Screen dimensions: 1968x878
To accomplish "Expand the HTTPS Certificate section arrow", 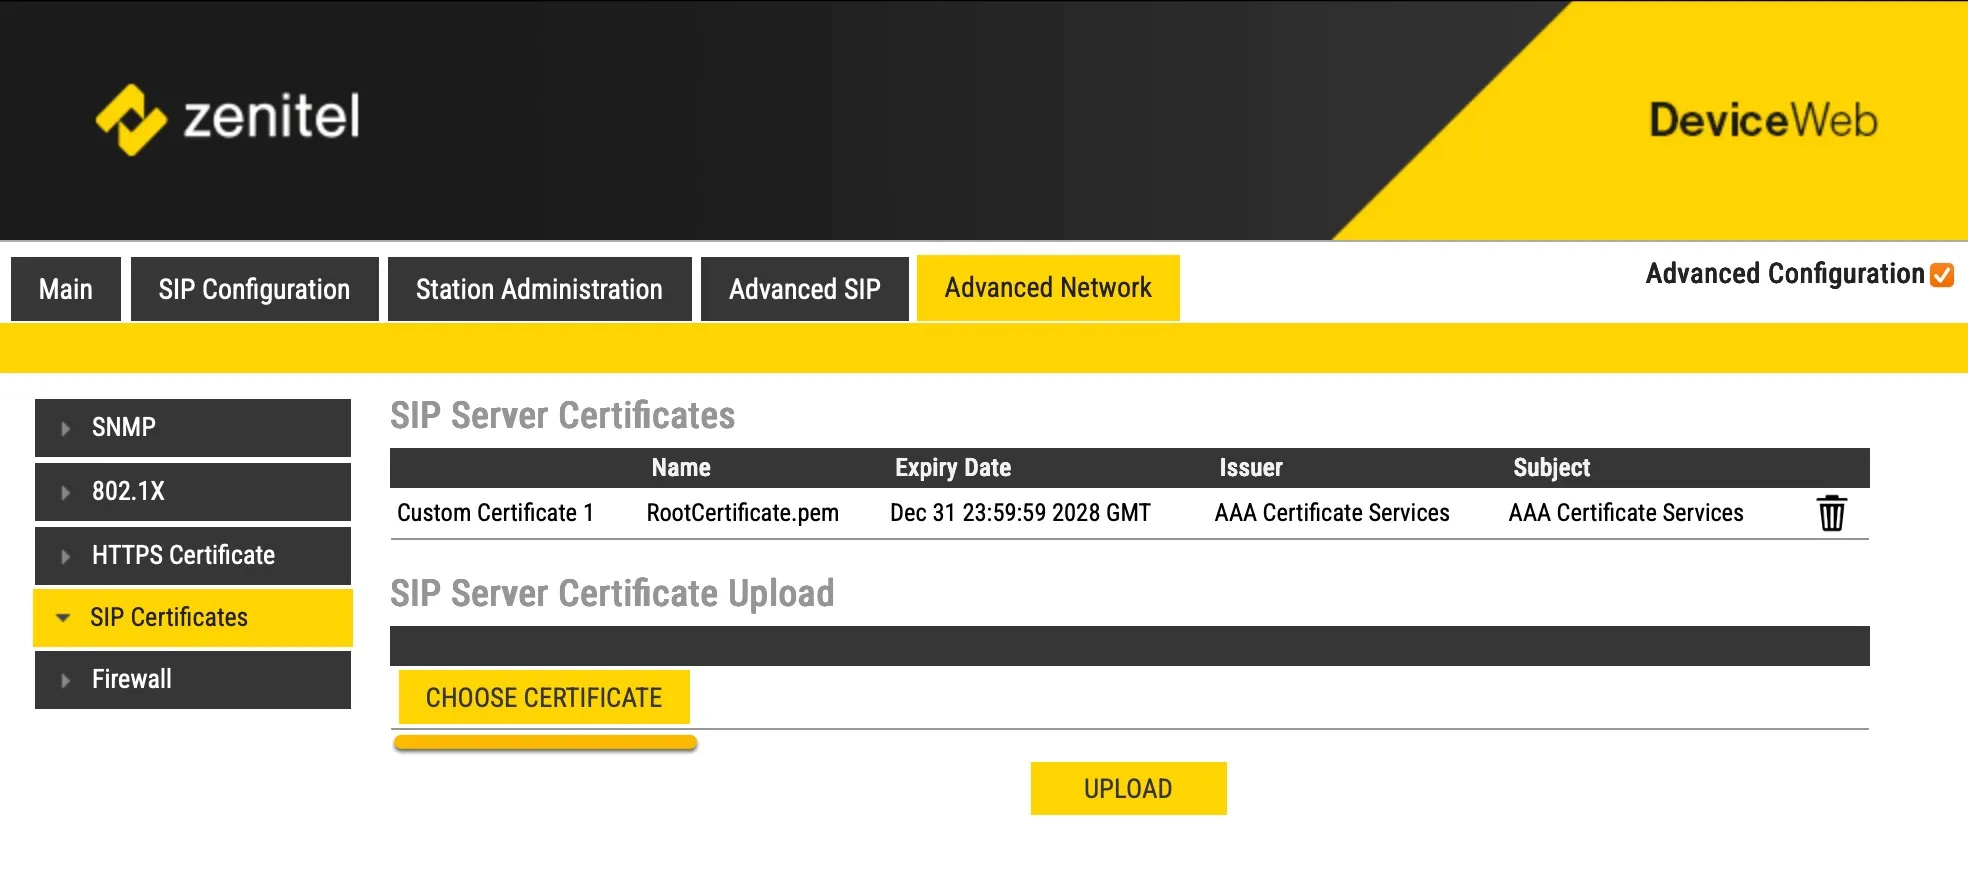I will pyautogui.click(x=65, y=556).
